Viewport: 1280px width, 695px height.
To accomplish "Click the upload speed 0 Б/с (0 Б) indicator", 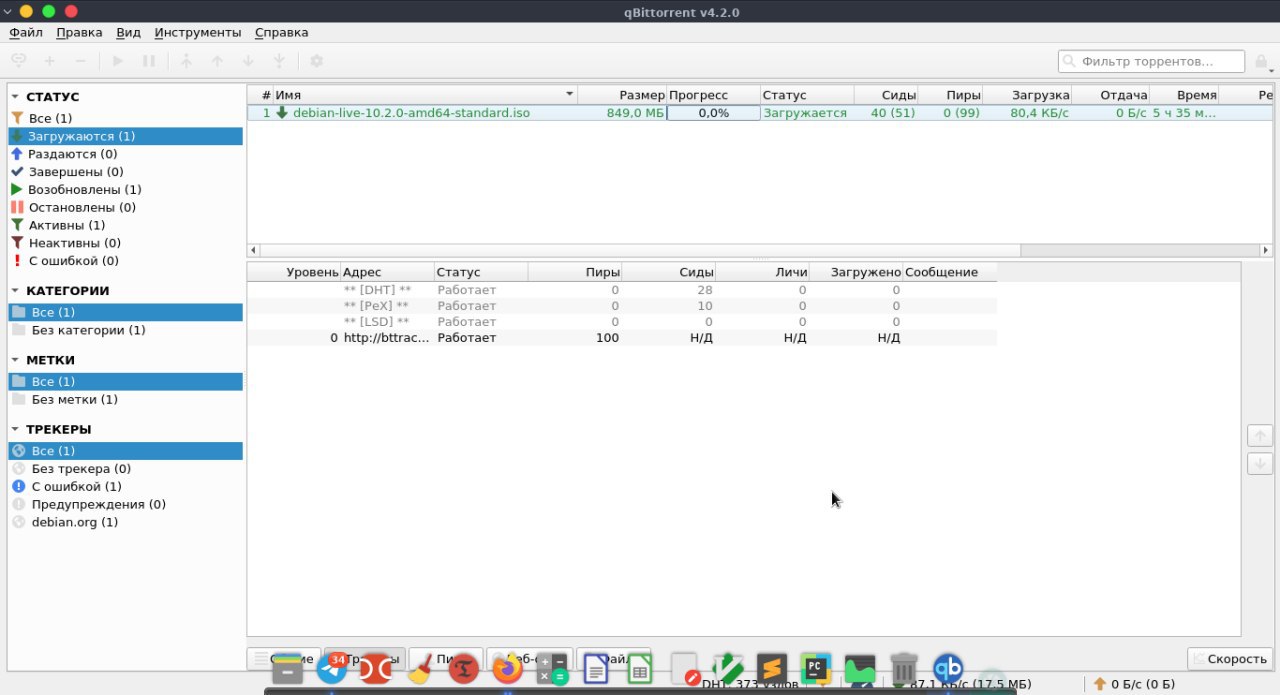I will click(1135, 684).
